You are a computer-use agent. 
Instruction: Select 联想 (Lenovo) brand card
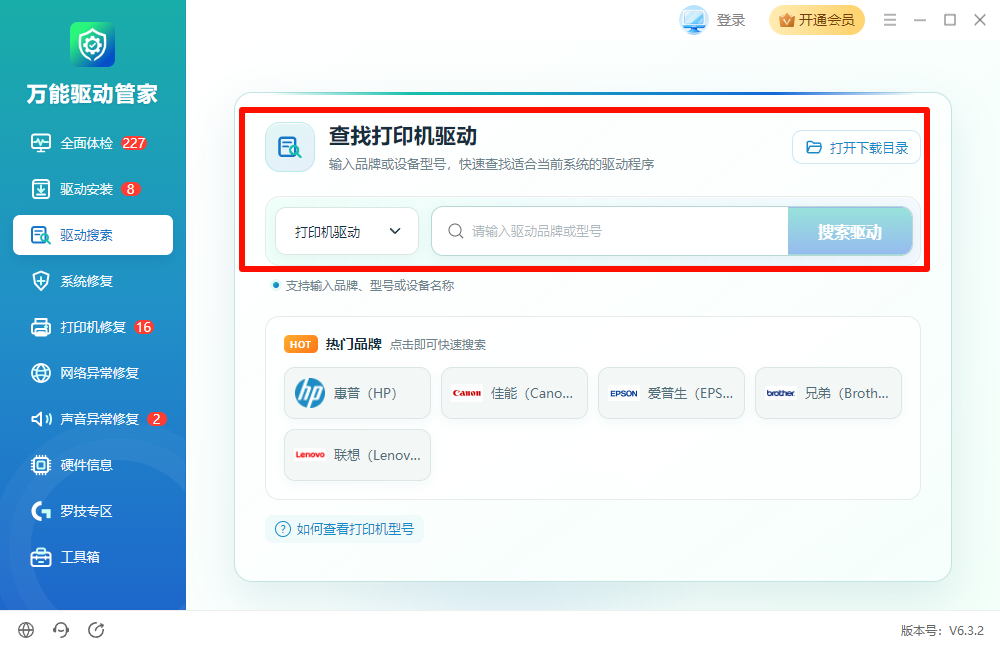(357, 455)
